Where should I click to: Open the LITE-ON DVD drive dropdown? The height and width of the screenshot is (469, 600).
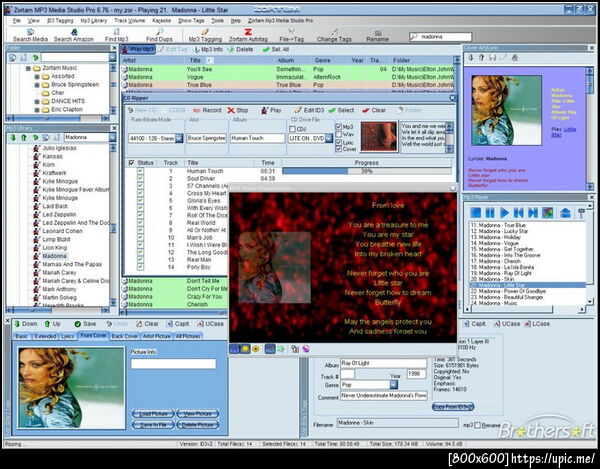click(x=329, y=138)
